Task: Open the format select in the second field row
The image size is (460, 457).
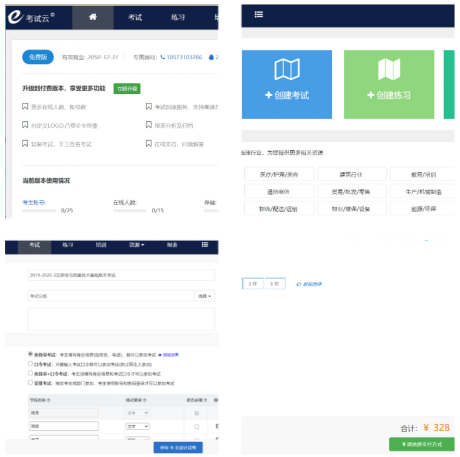Action: [138, 426]
